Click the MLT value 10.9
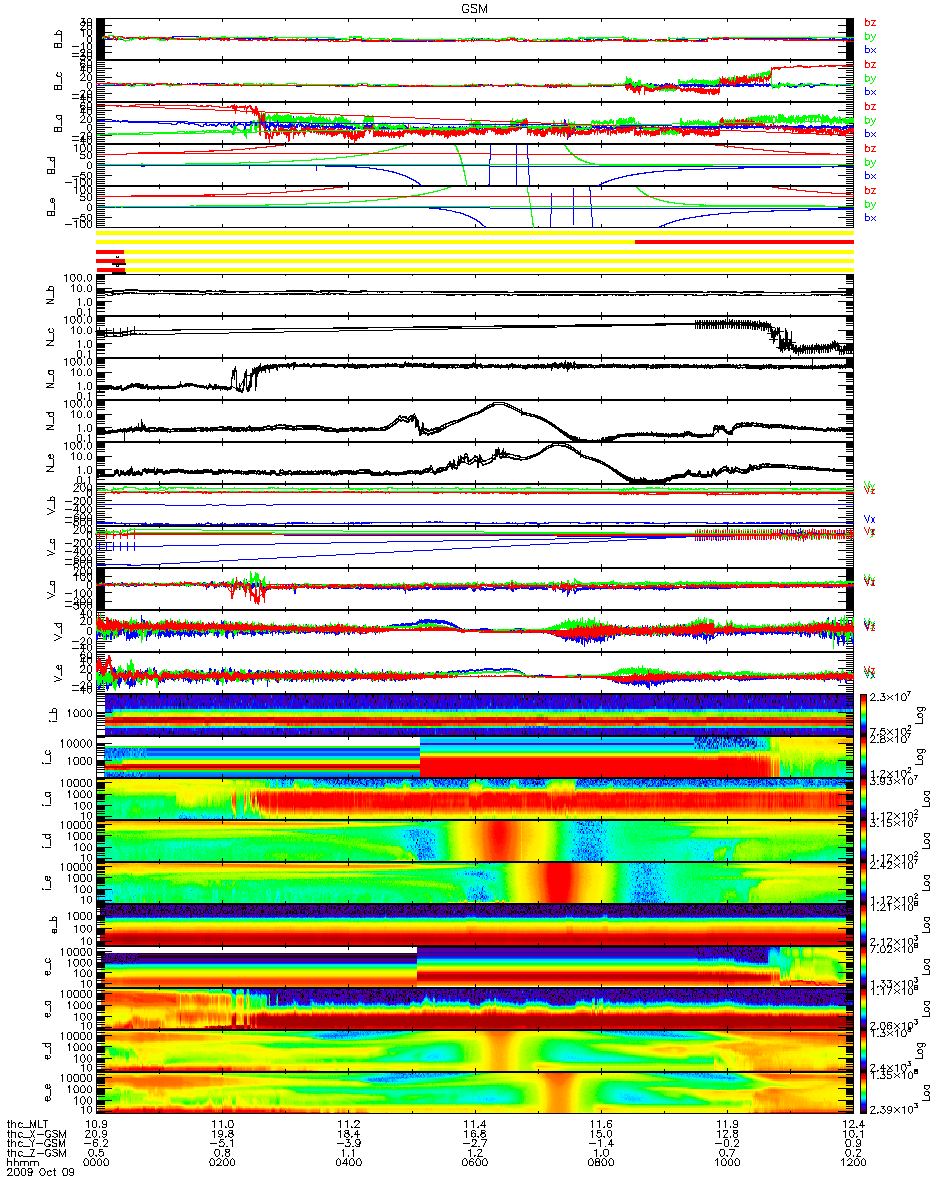Screen dimensions: 930x1200 [x=97, y=1125]
